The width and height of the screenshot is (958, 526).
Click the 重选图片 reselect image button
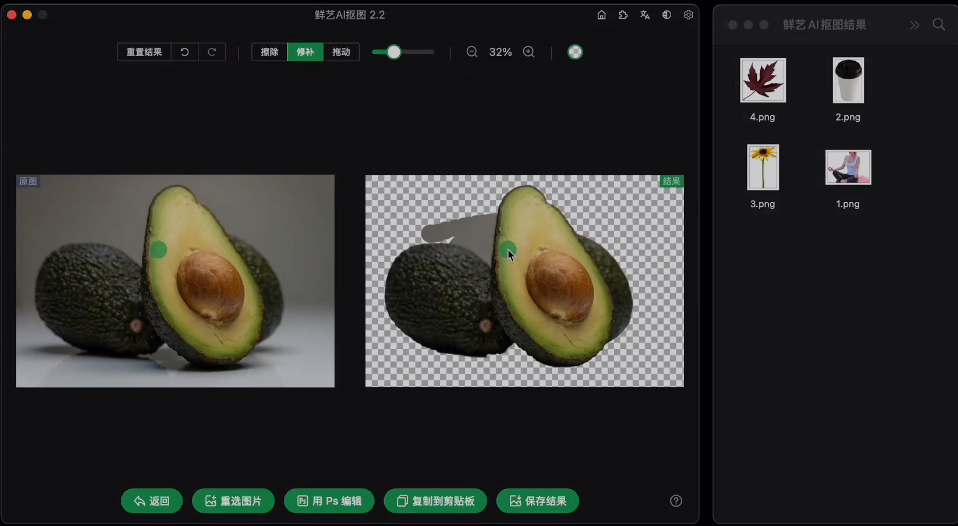click(233, 500)
